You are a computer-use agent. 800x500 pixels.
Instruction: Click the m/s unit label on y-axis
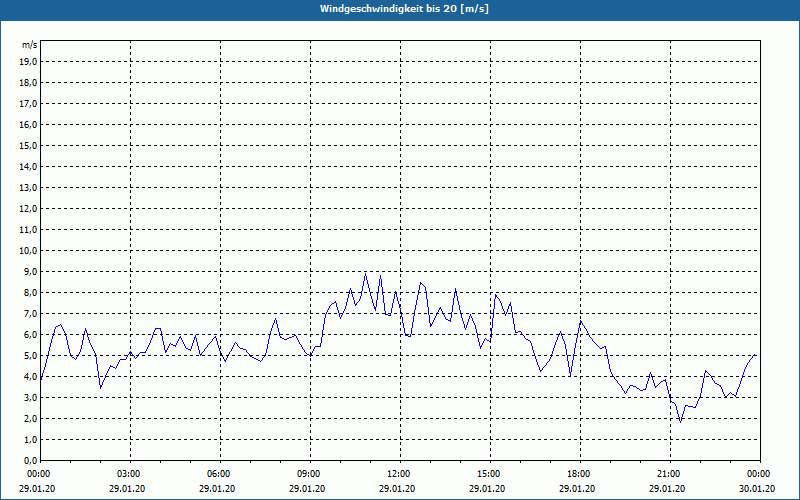point(29,45)
